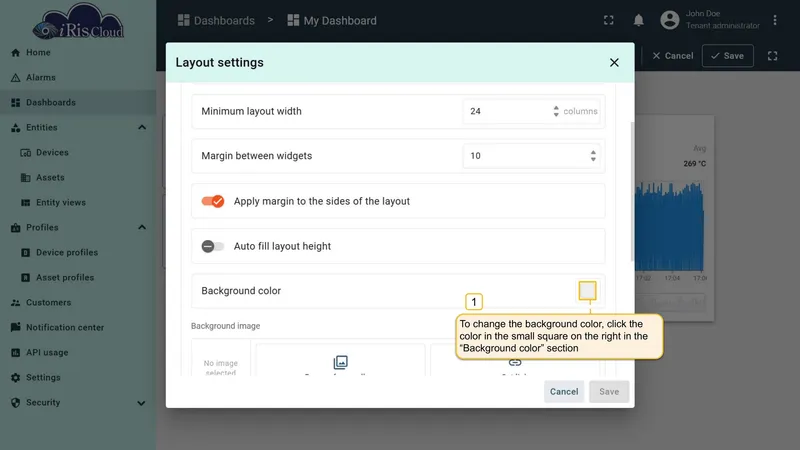Click the iRisCloud logo
The width and height of the screenshot is (800, 450).
tap(78, 22)
